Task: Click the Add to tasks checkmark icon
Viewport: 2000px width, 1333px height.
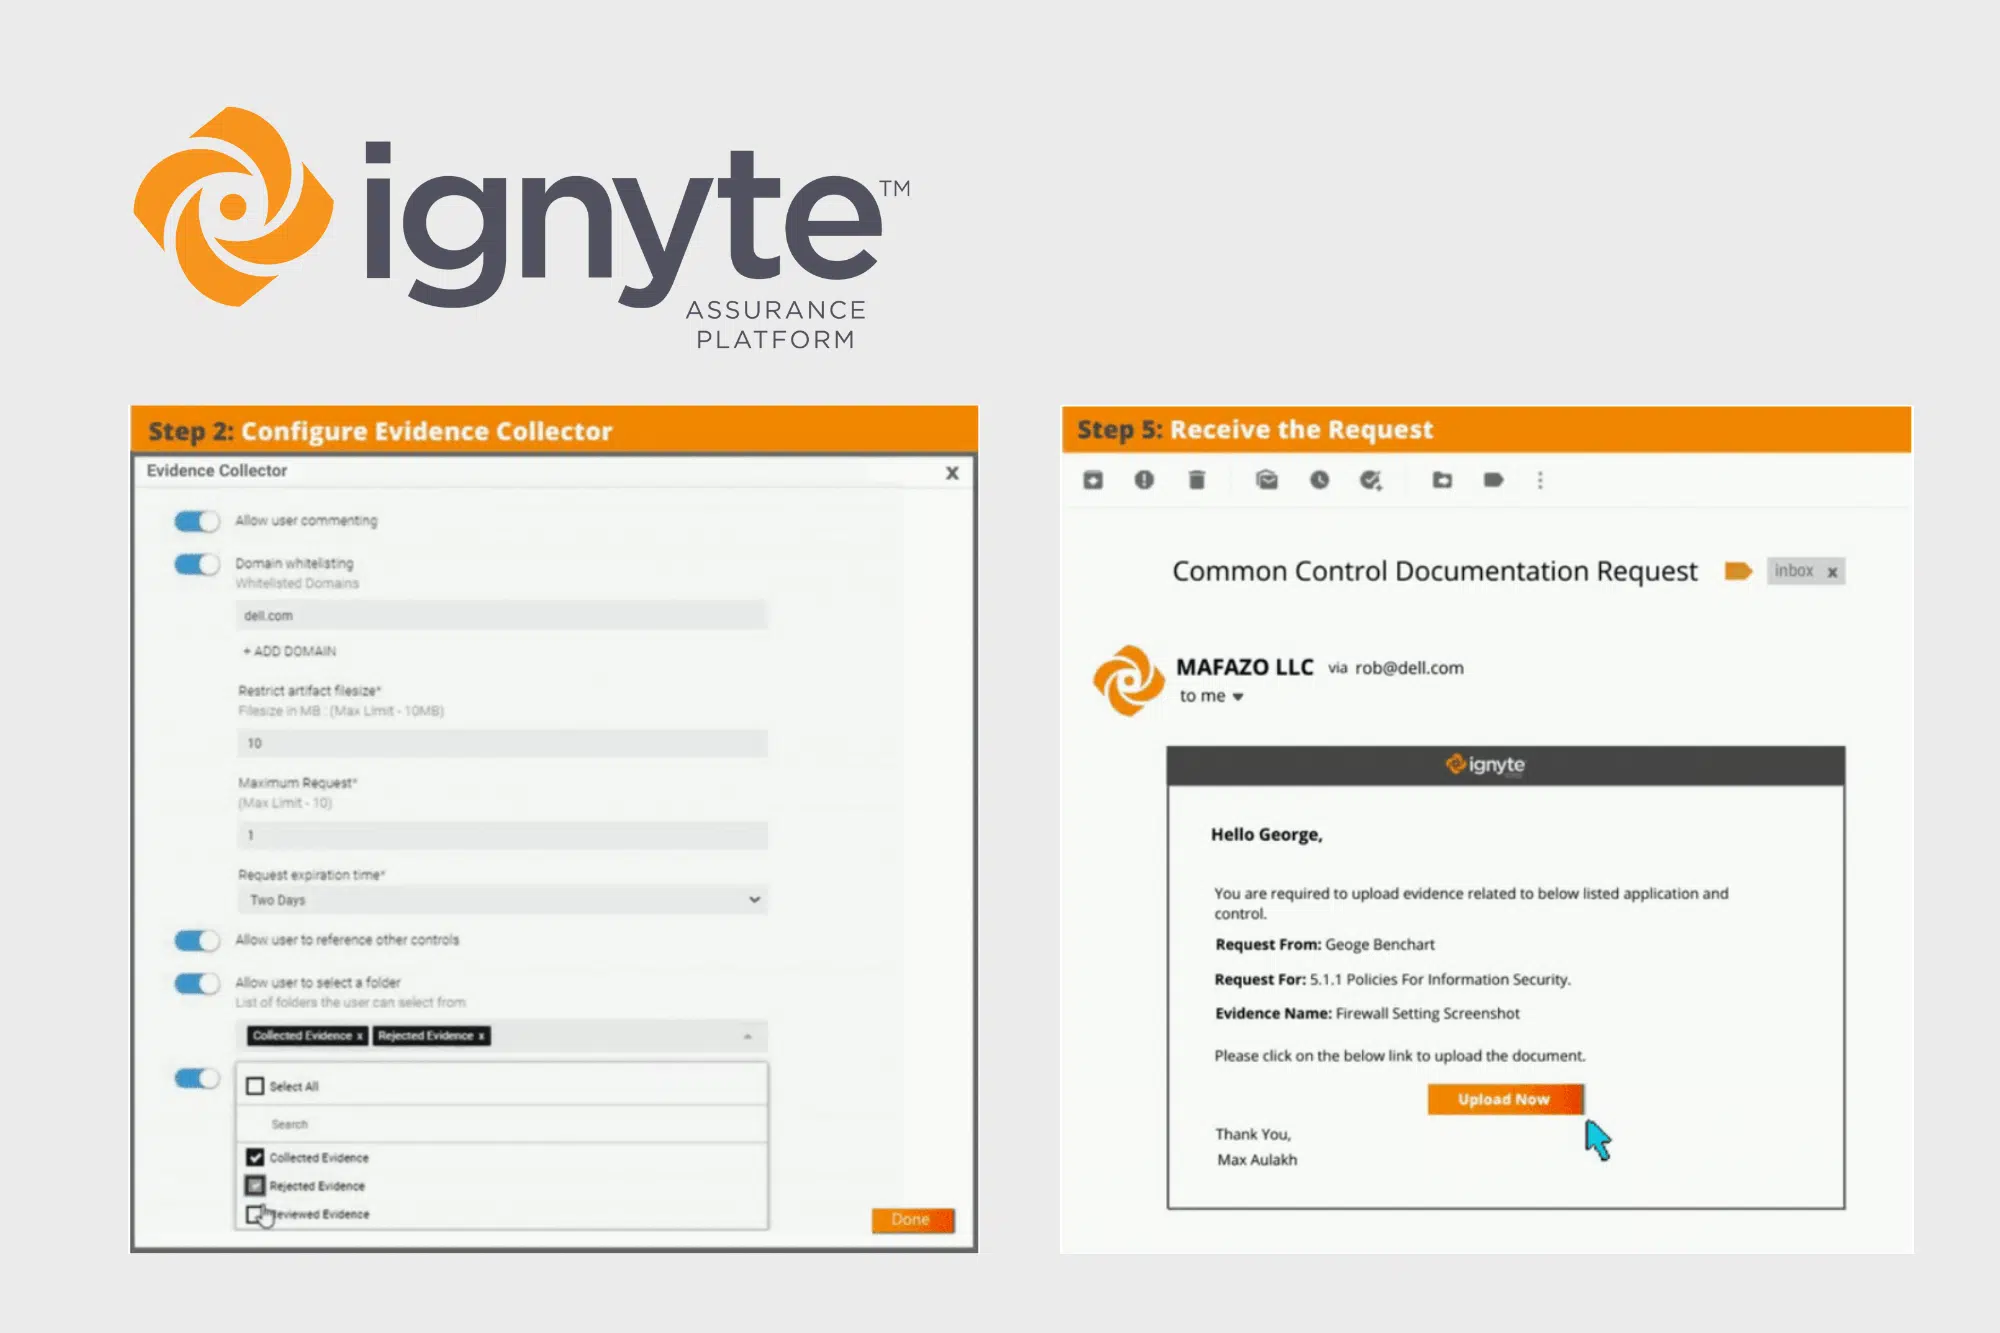Action: pyautogui.click(x=1371, y=480)
